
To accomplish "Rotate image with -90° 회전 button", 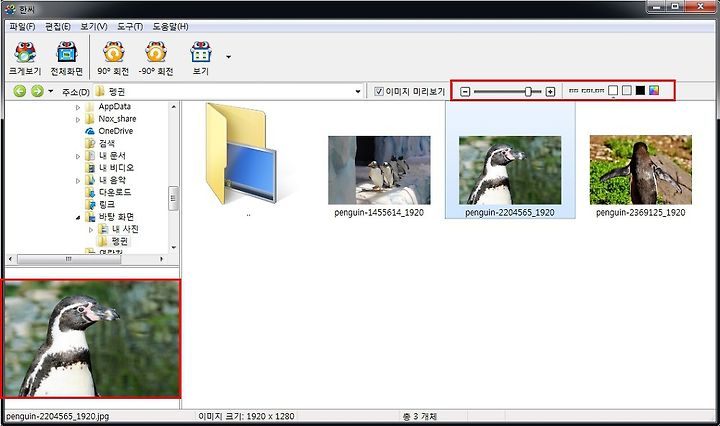I will [156, 58].
